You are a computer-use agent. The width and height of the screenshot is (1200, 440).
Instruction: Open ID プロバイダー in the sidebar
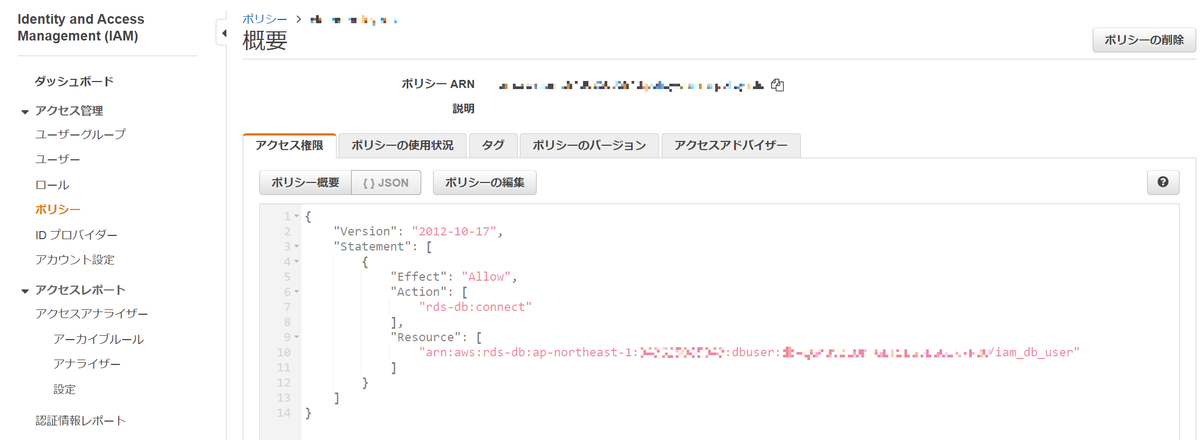point(76,235)
